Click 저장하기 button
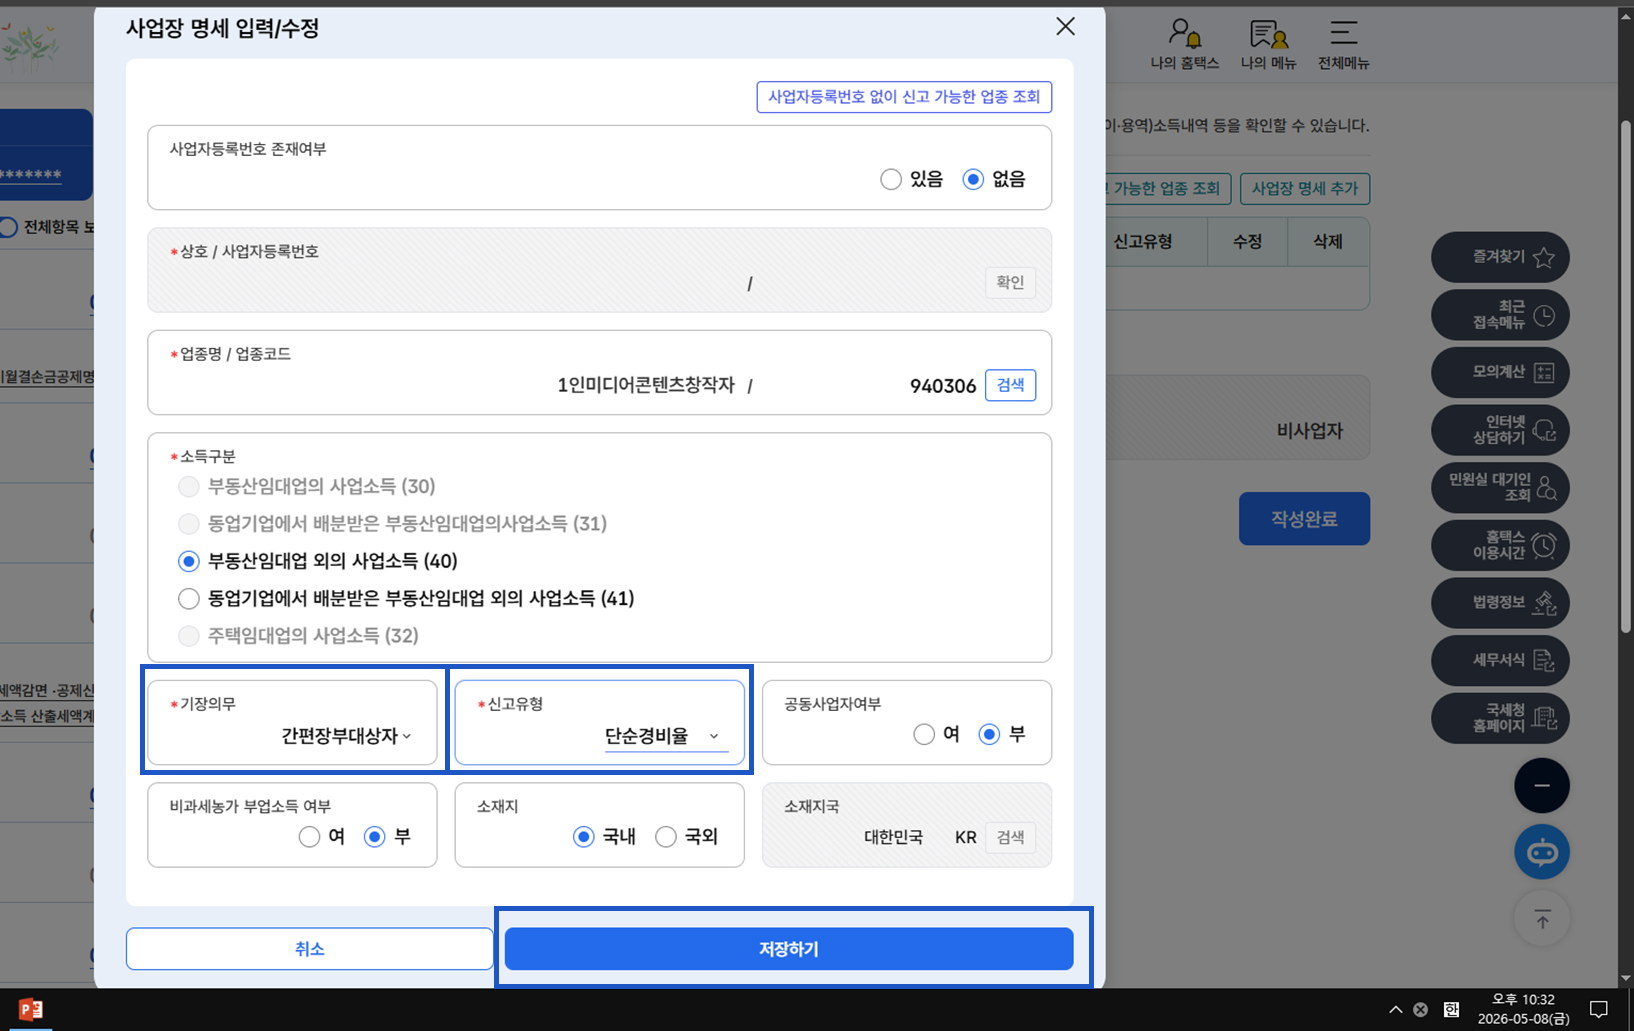The width and height of the screenshot is (1634, 1031). (x=789, y=949)
